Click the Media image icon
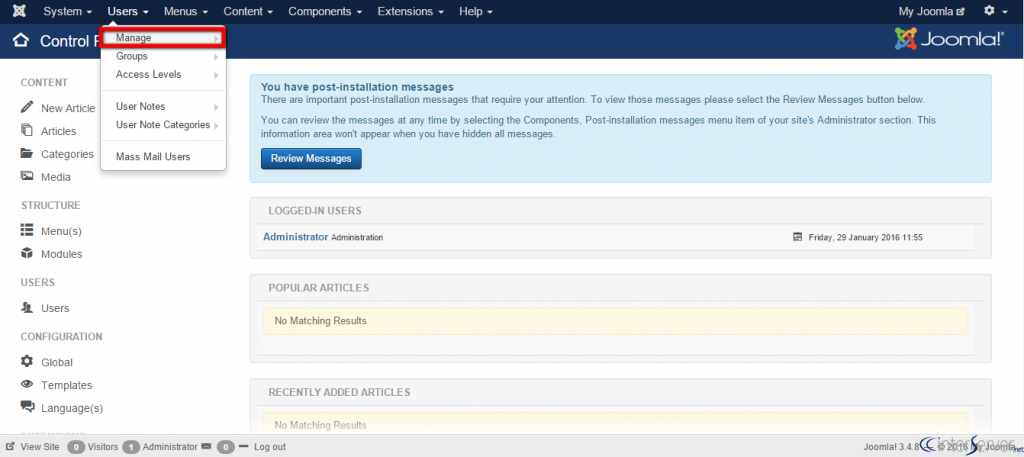The height and width of the screenshot is (457, 1024). pyautogui.click(x=27, y=176)
